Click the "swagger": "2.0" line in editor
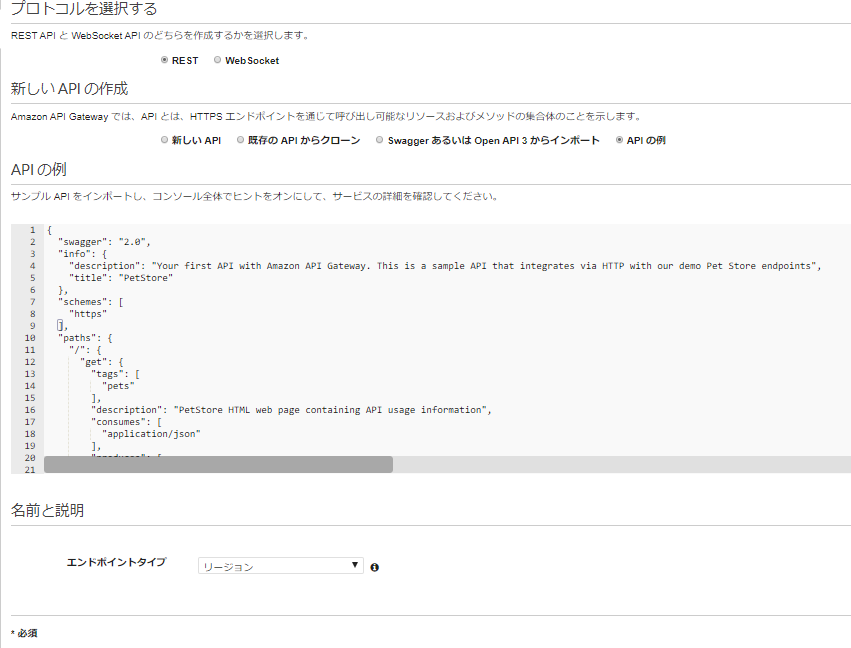This screenshot has height=648, width=851. click(x=104, y=242)
